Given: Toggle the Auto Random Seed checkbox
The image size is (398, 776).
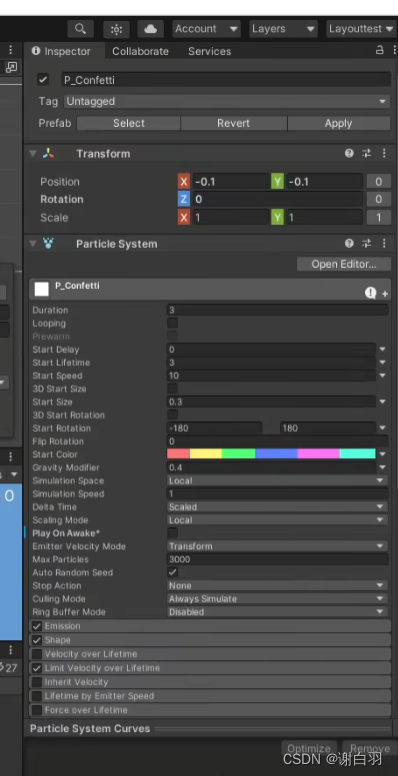Looking at the screenshot, I should [x=172, y=572].
